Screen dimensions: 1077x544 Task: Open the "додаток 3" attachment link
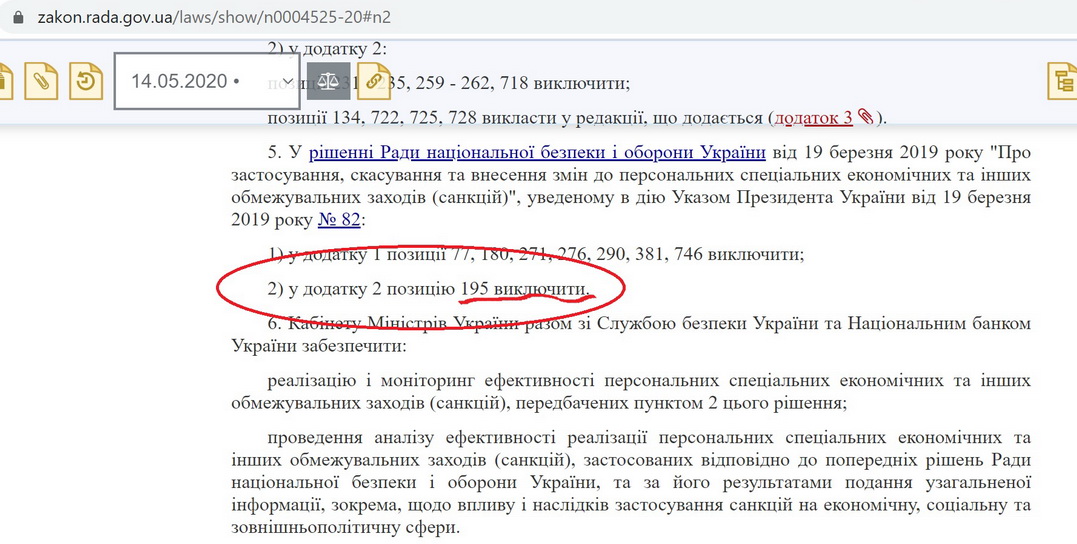point(813,118)
